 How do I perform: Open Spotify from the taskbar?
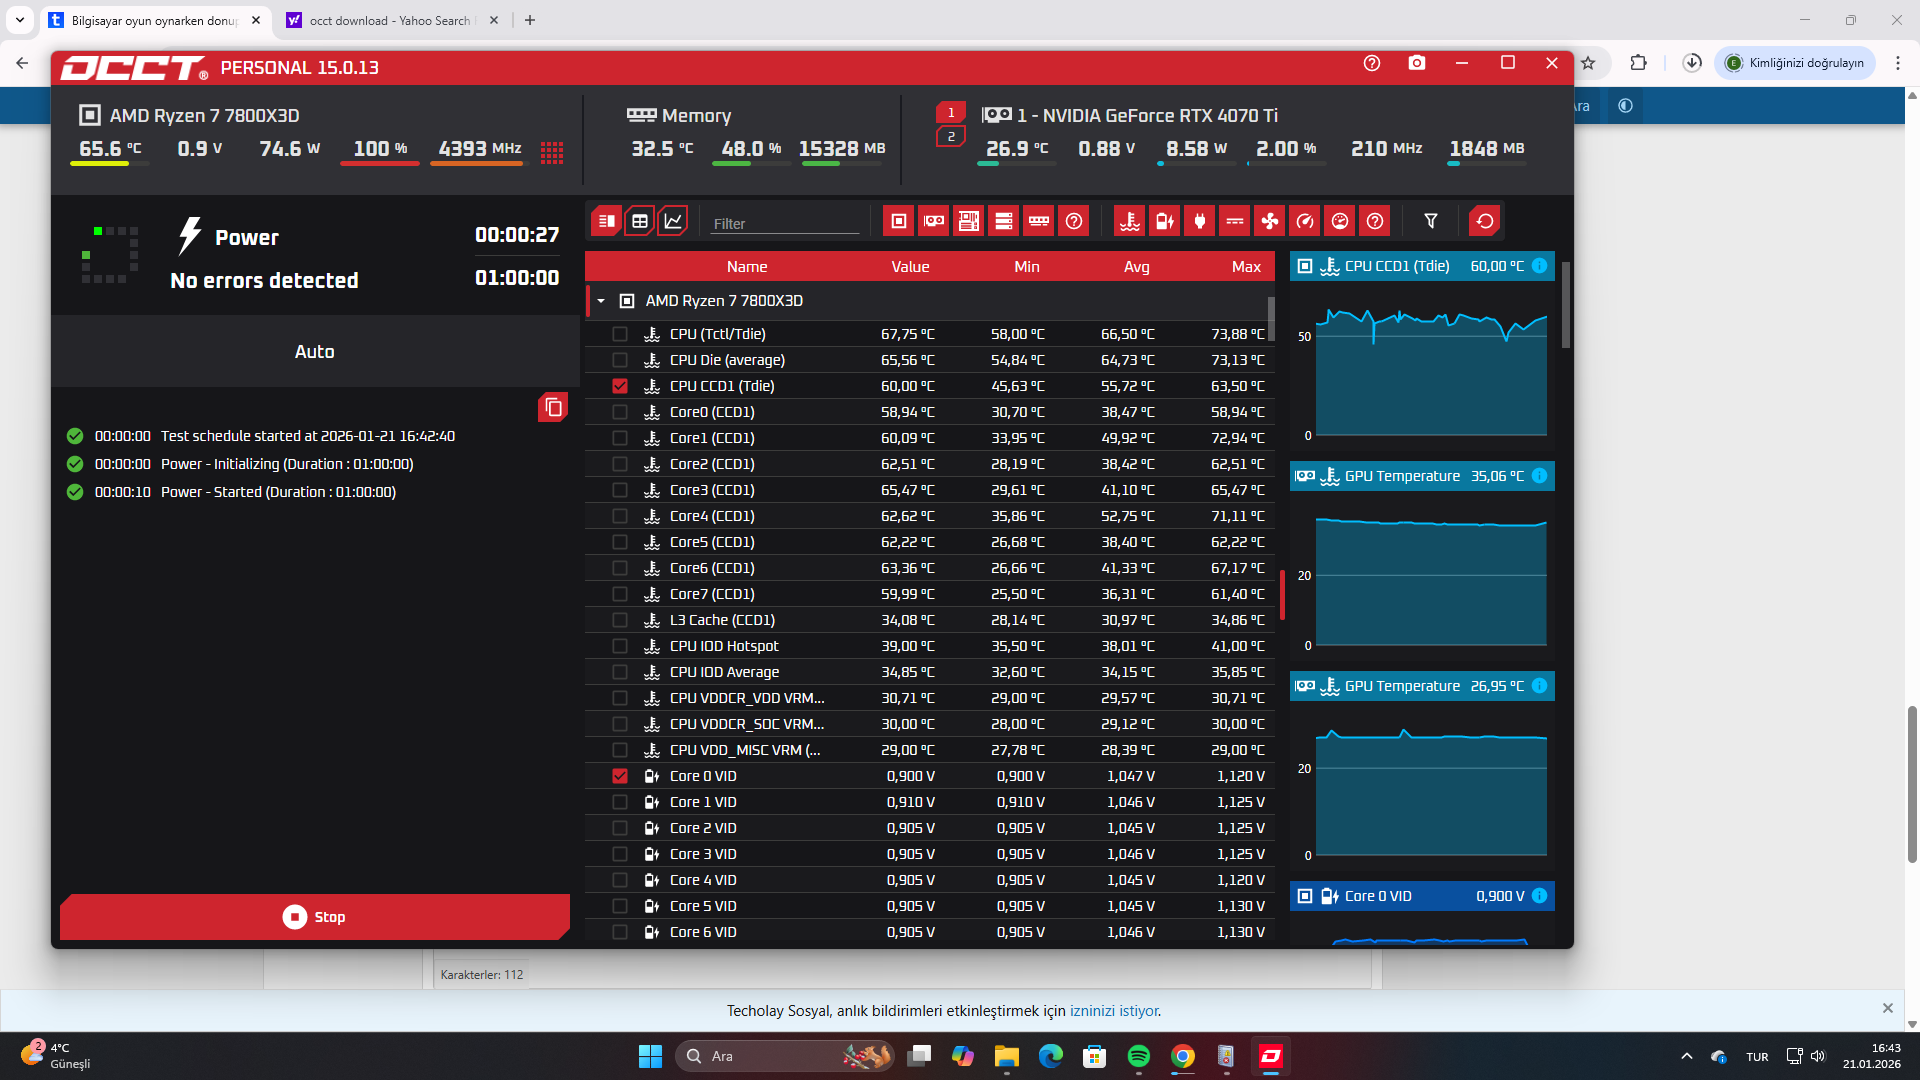[1138, 1056]
